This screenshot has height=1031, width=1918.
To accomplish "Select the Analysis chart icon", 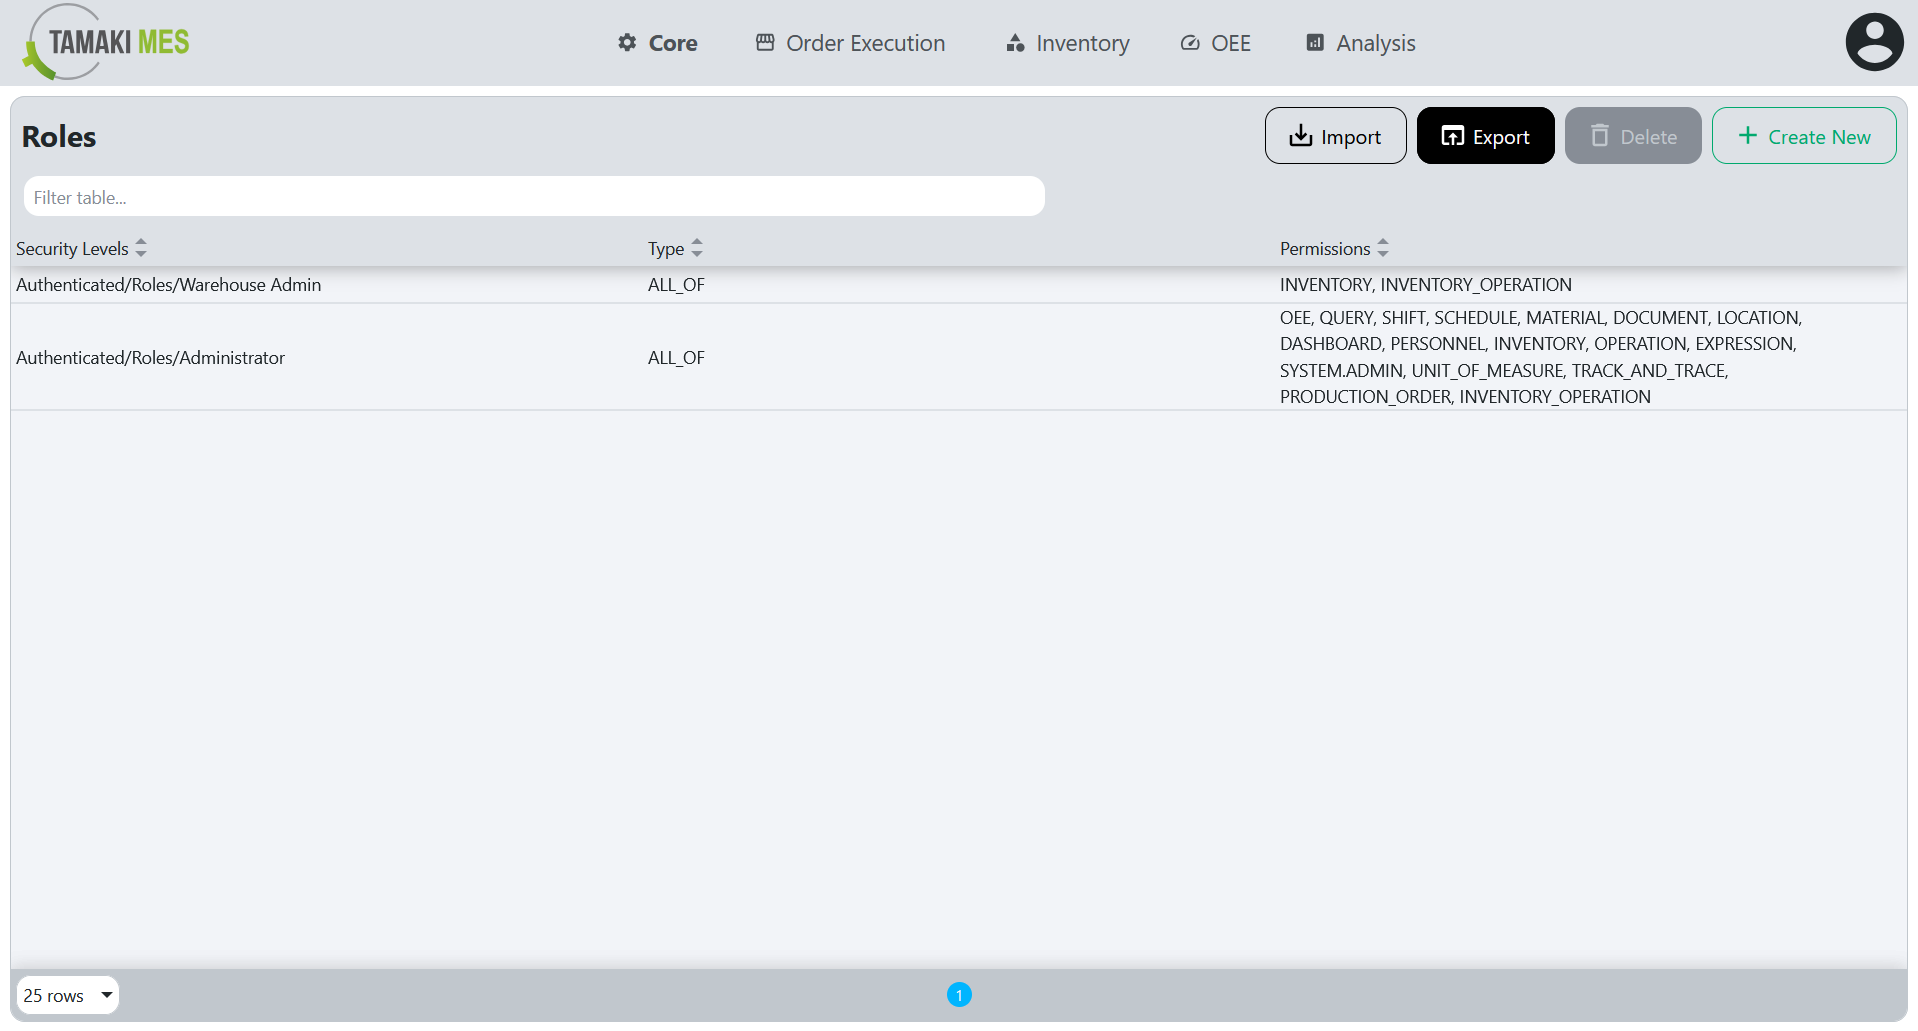I will [1315, 43].
